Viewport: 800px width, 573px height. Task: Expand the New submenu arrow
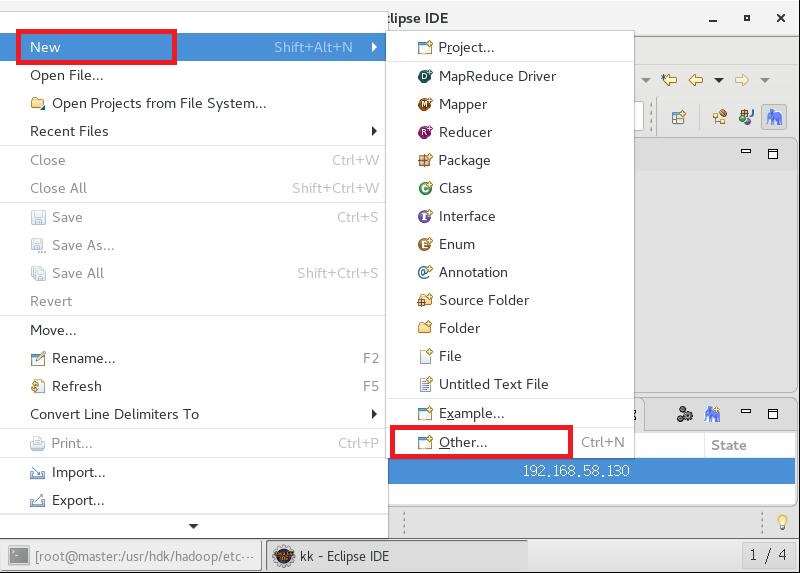(374, 47)
